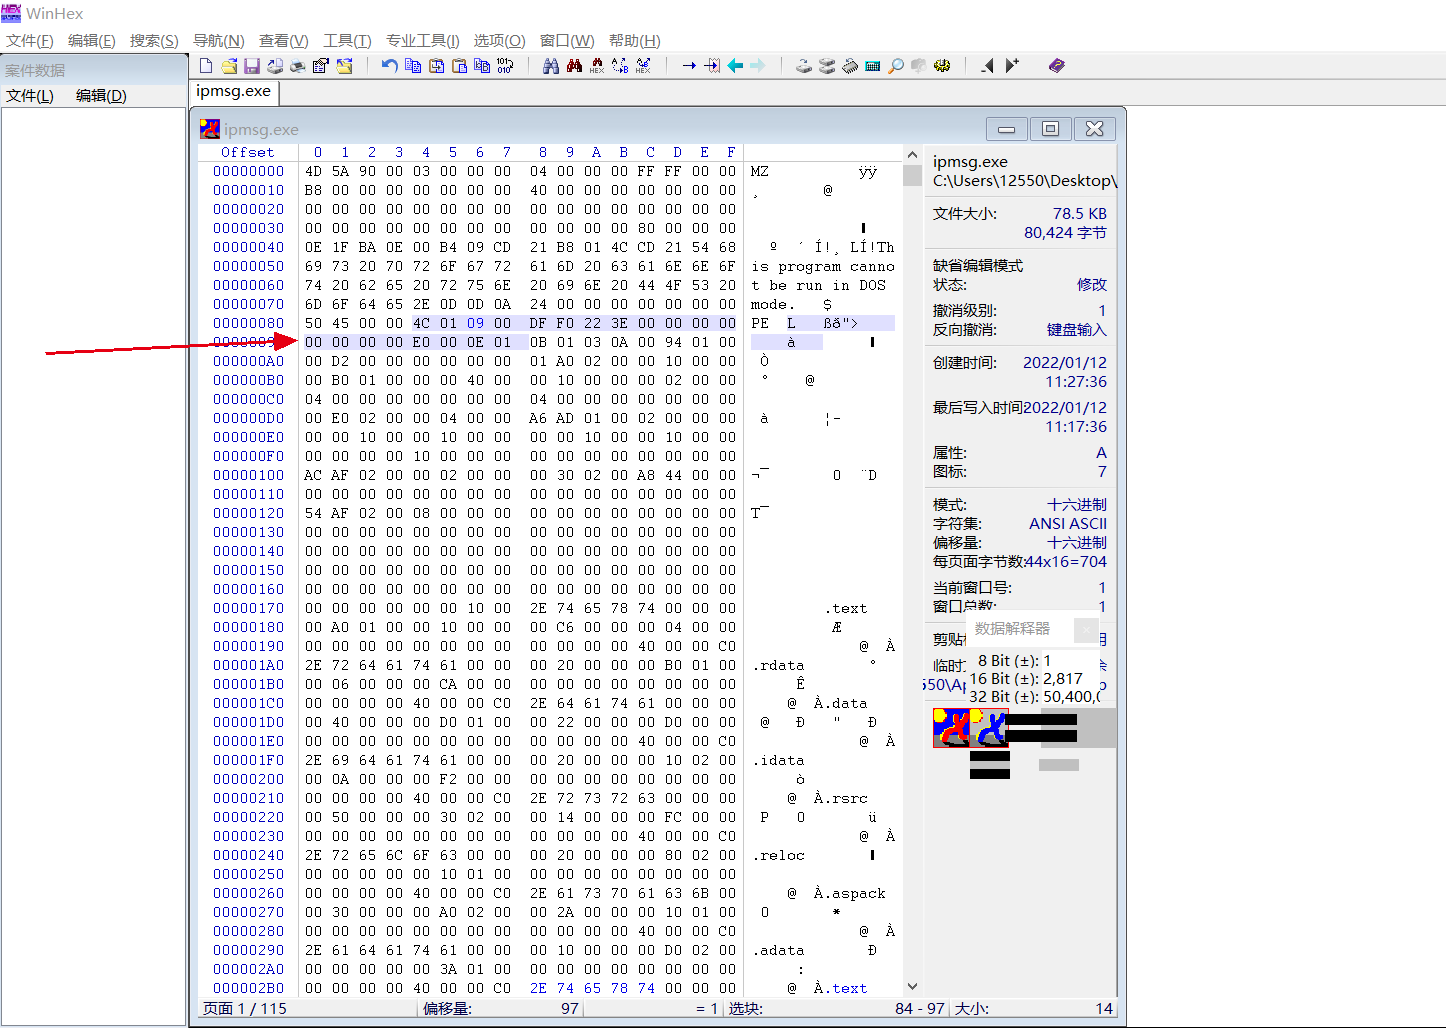Click the Back cyan arrow icon
1446x1028 pixels.
point(735,66)
